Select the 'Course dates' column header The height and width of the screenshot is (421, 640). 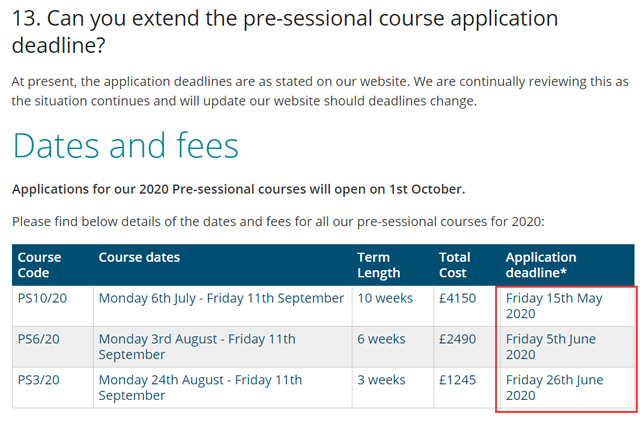(x=223, y=265)
